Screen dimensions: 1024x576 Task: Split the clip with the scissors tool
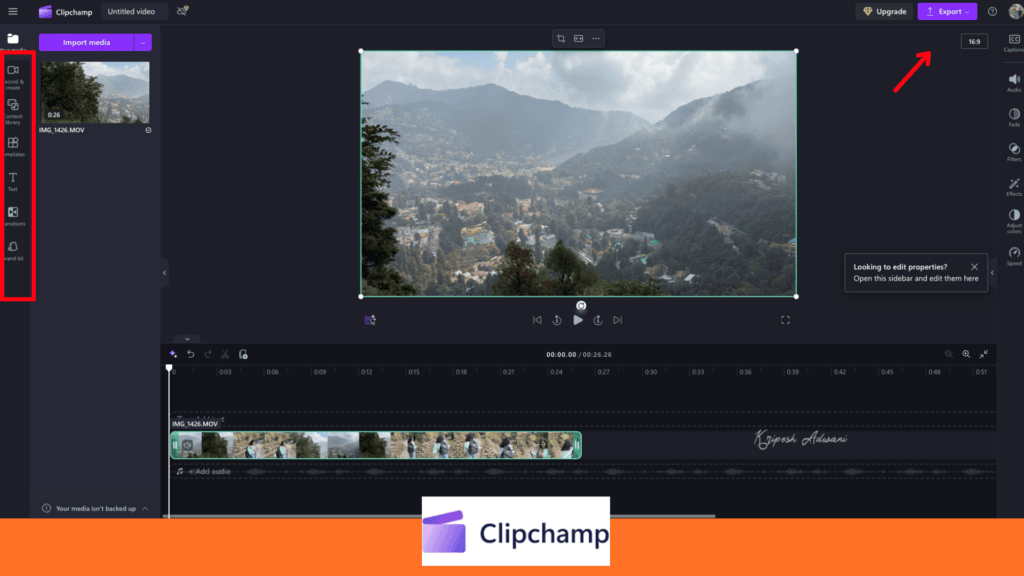(226, 353)
